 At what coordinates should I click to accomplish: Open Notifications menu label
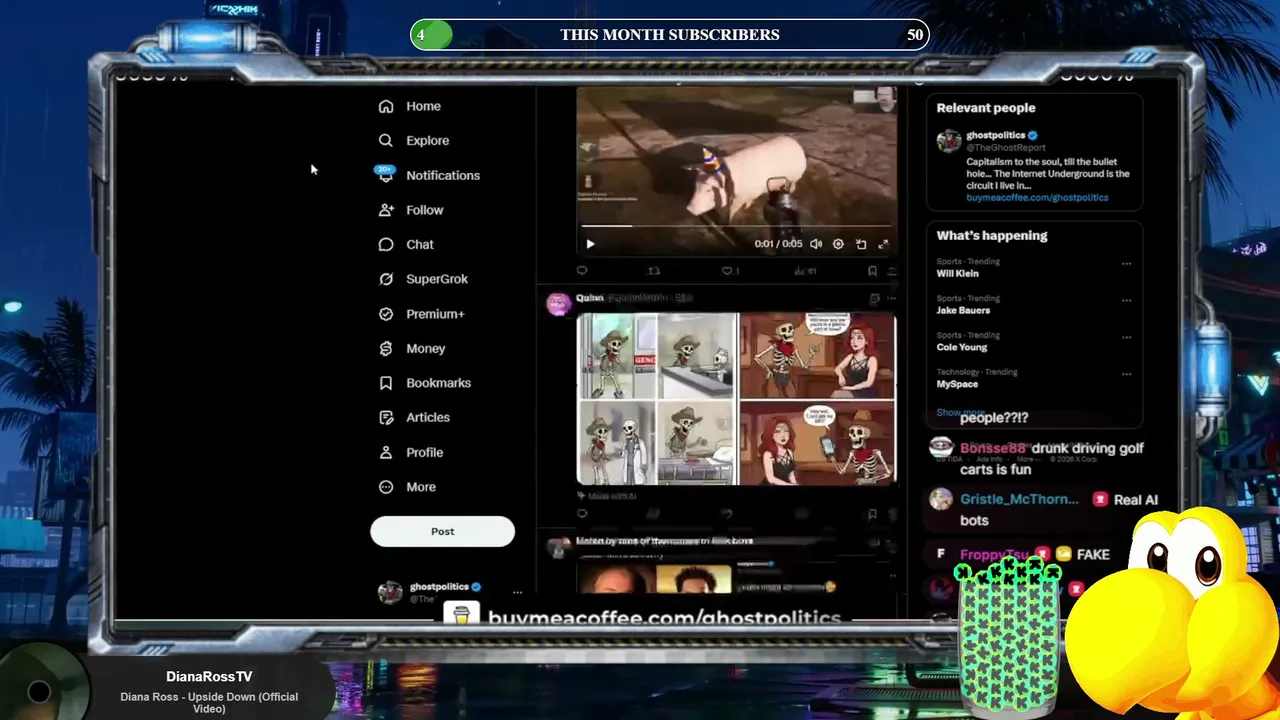click(443, 175)
